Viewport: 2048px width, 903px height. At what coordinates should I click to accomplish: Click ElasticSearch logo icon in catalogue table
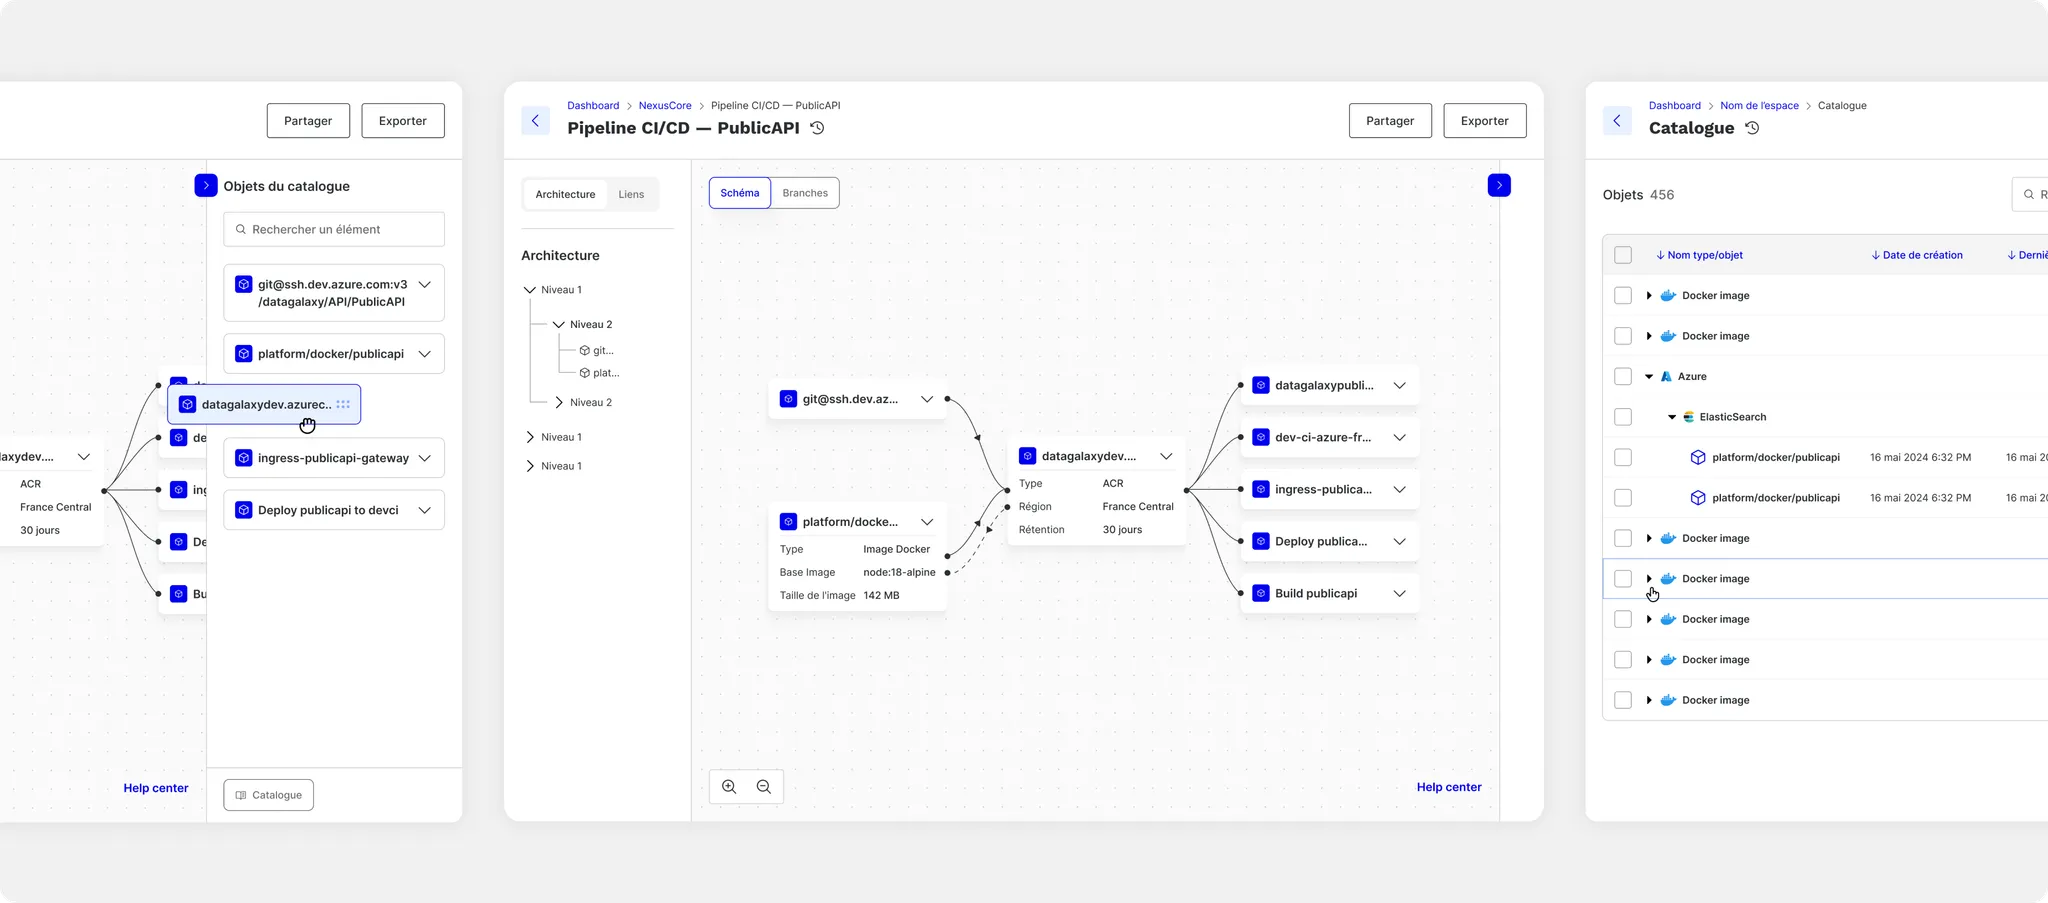point(1689,417)
